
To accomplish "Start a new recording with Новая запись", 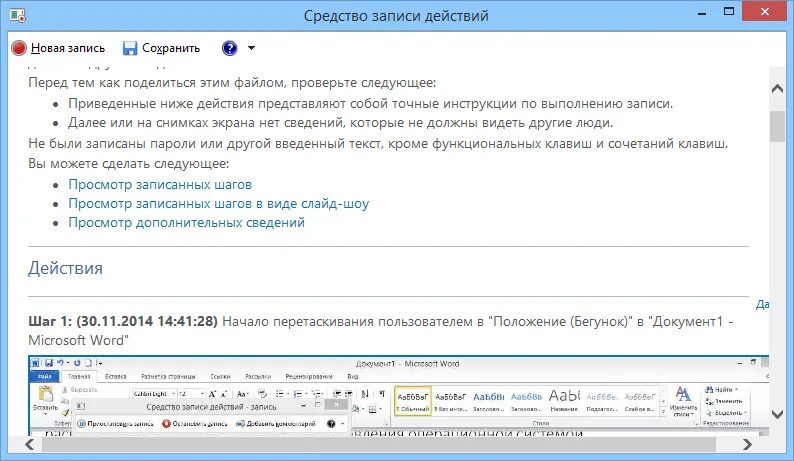I will (58, 48).
